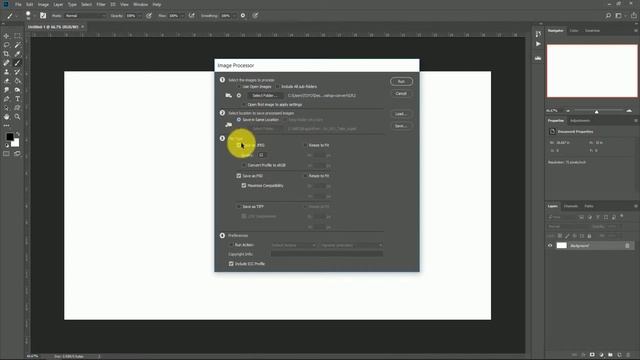Check Open first image to apply settings
Image resolution: width=640 pixels, height=360 pixels.
pyautogui.click(x=244, y=104)
